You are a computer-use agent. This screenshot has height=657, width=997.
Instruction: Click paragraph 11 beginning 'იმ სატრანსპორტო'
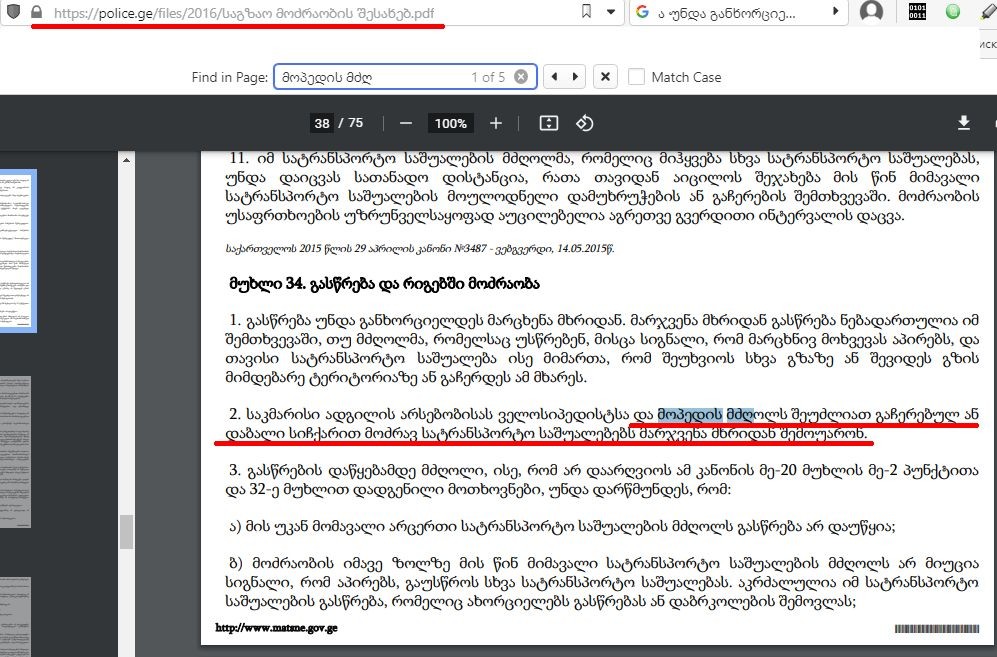(602, 186)
